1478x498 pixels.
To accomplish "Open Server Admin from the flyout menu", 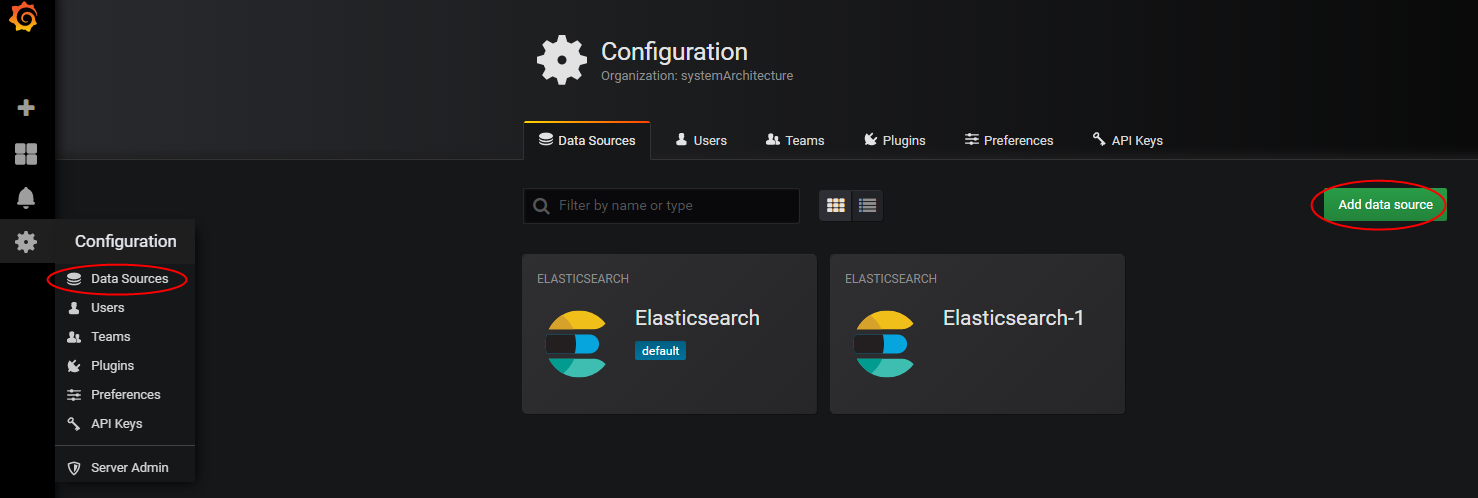I will 125,468.
